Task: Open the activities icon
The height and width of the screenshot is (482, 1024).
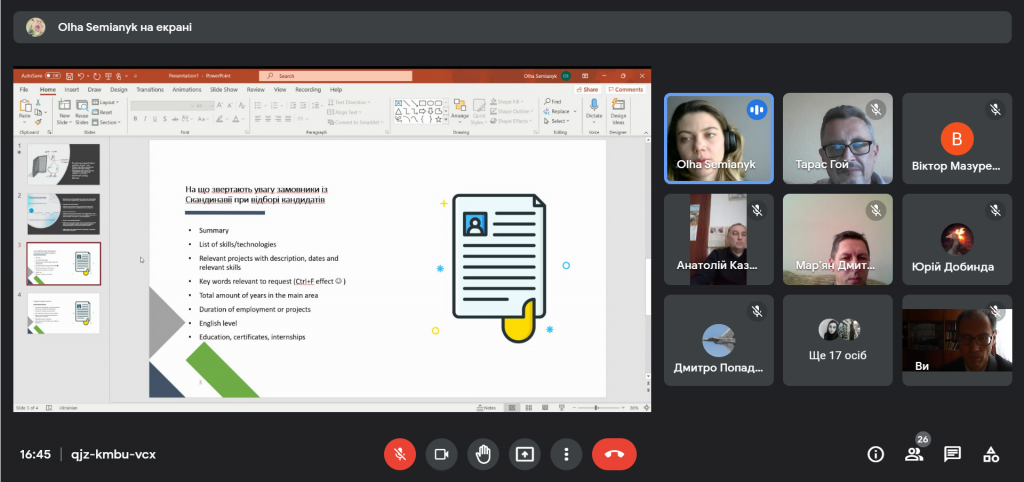Action: pyautogui.click(x=991, y=455)
